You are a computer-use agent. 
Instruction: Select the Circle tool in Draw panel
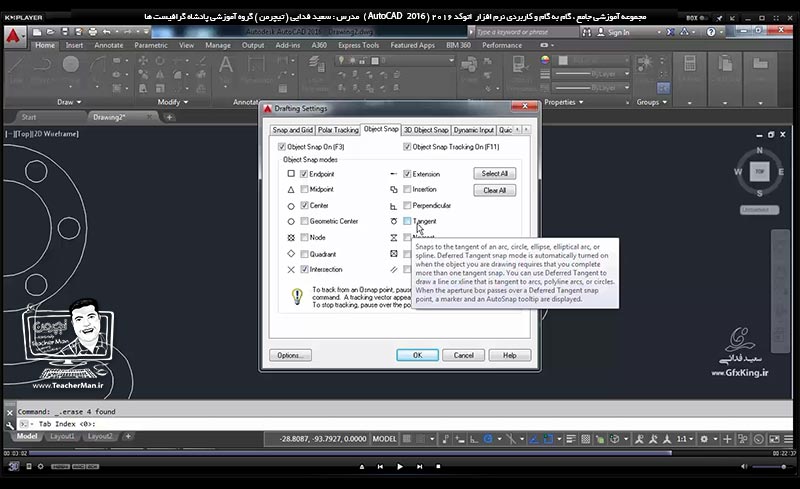coord(70,64)
